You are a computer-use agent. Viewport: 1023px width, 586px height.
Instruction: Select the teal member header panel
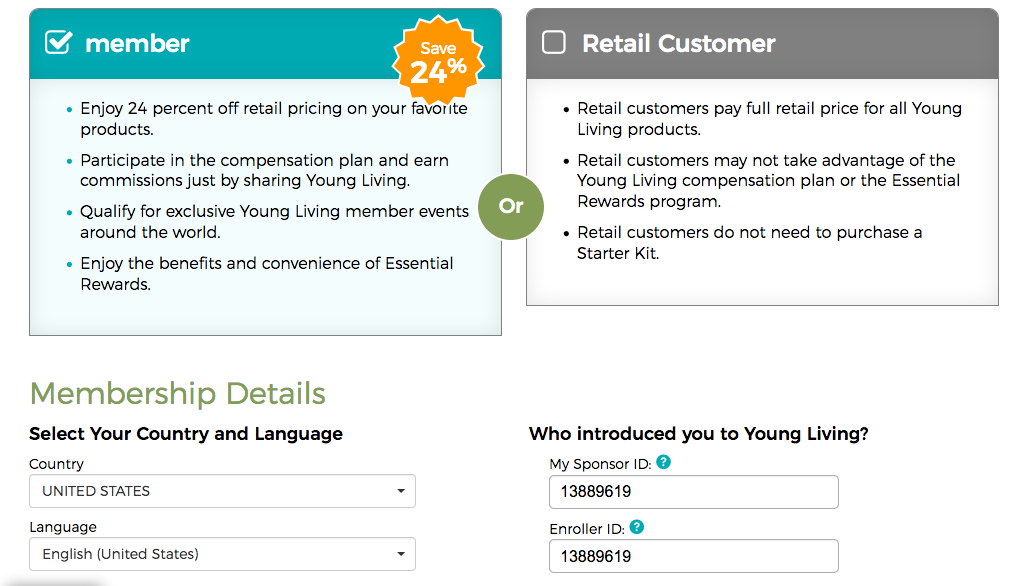[266, 44]
